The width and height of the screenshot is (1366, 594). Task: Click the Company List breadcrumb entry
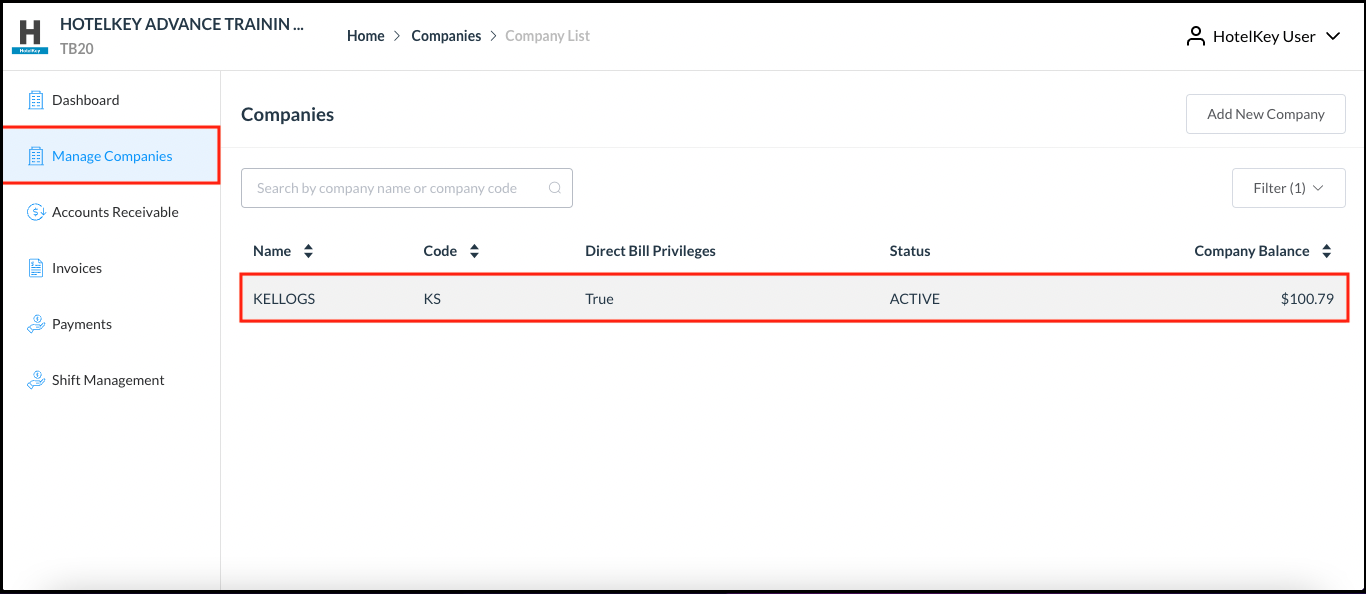tap(547, 35)
